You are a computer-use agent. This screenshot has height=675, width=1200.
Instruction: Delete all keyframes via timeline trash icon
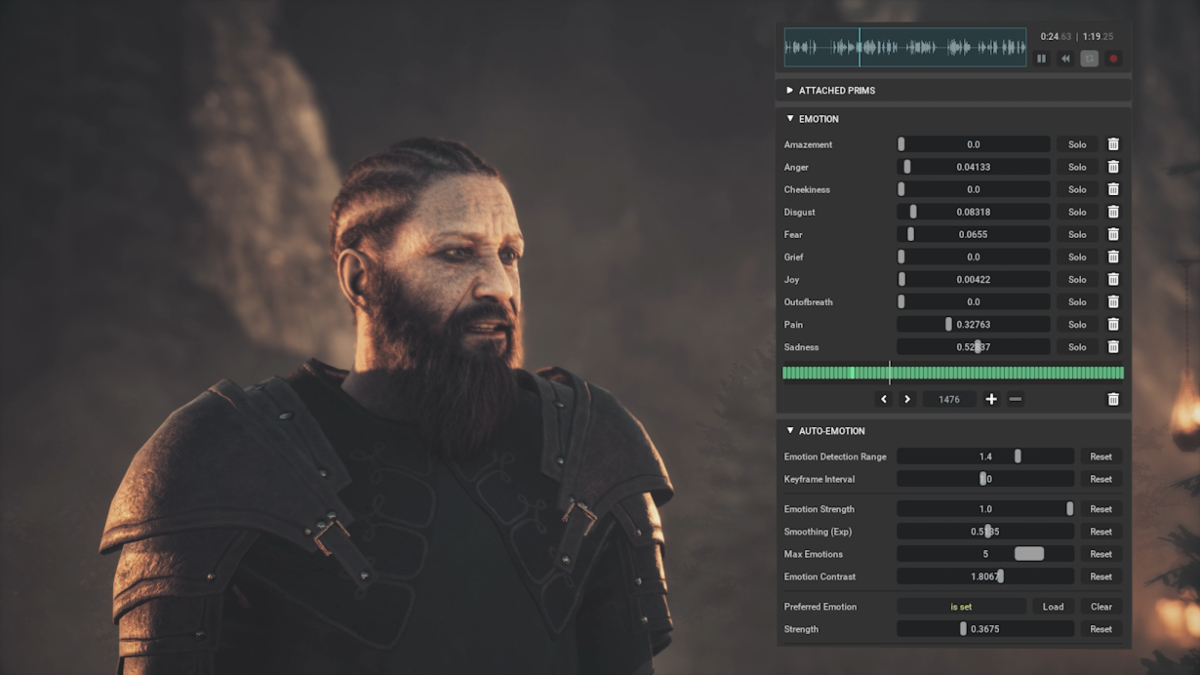tap(1113, 399)
